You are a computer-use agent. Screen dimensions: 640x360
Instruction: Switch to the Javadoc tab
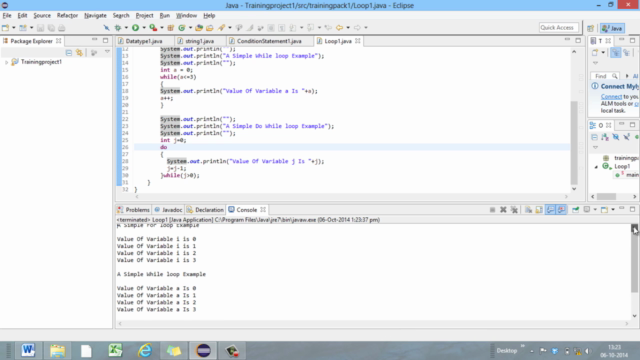168,210
